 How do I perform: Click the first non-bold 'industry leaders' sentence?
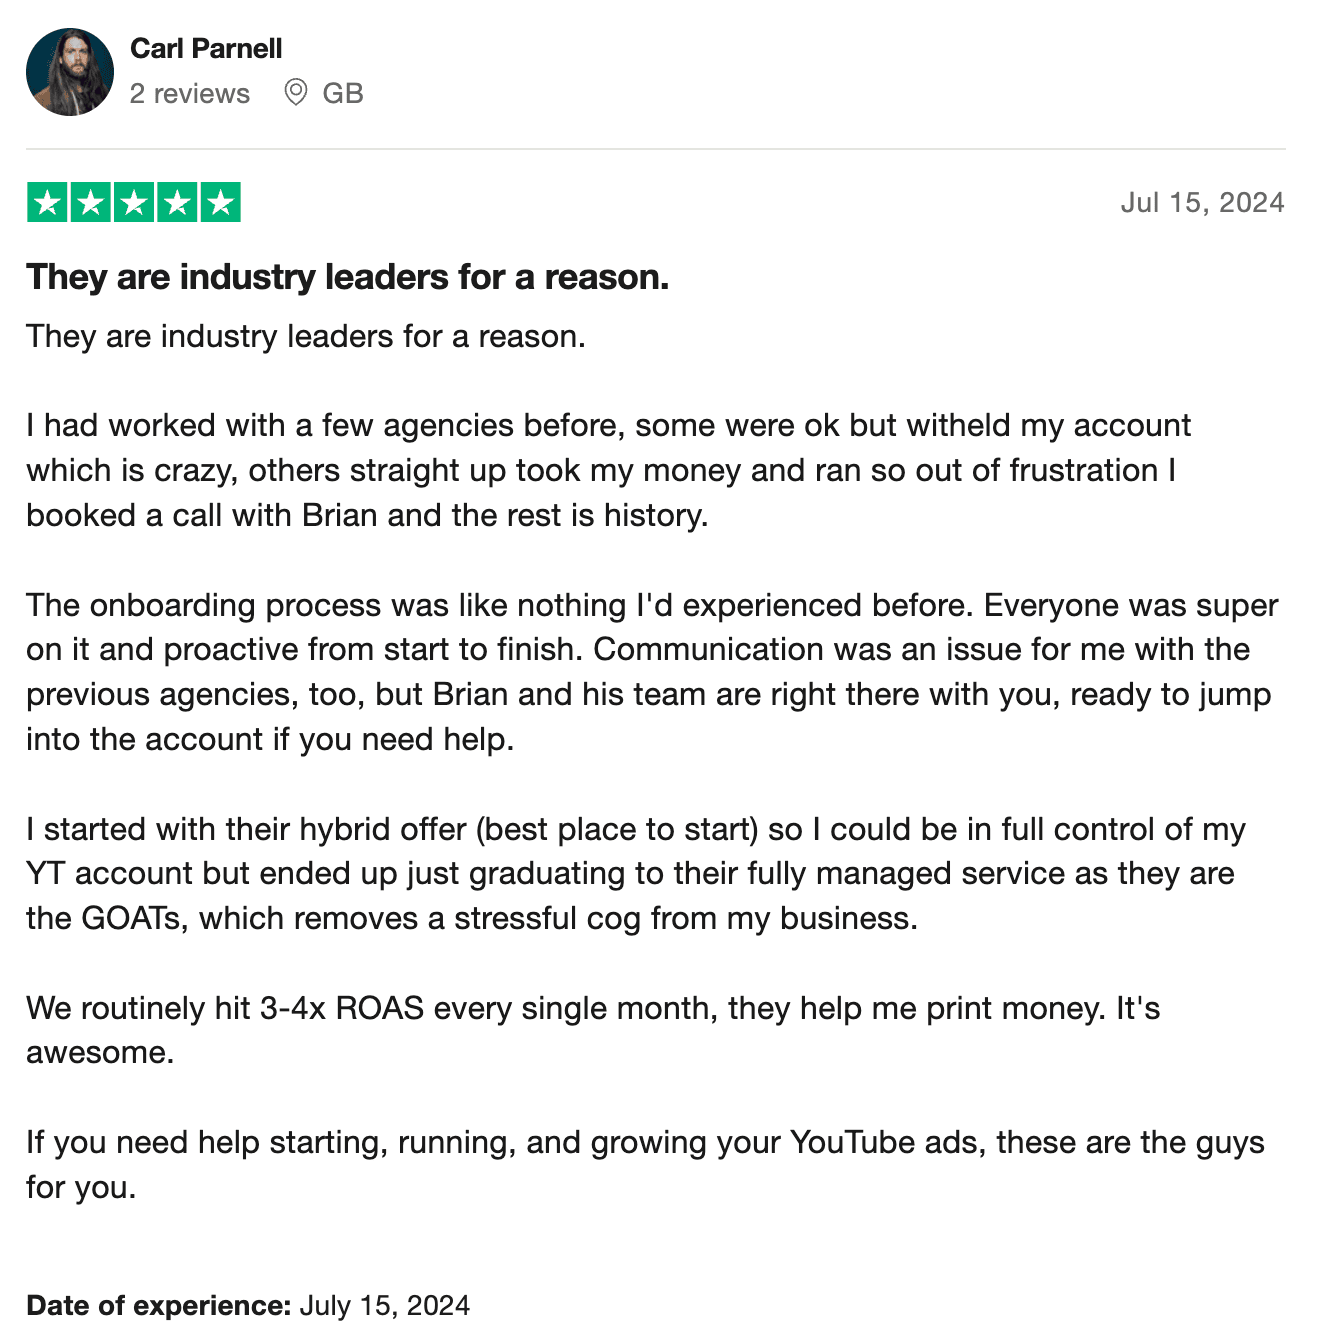305,336
